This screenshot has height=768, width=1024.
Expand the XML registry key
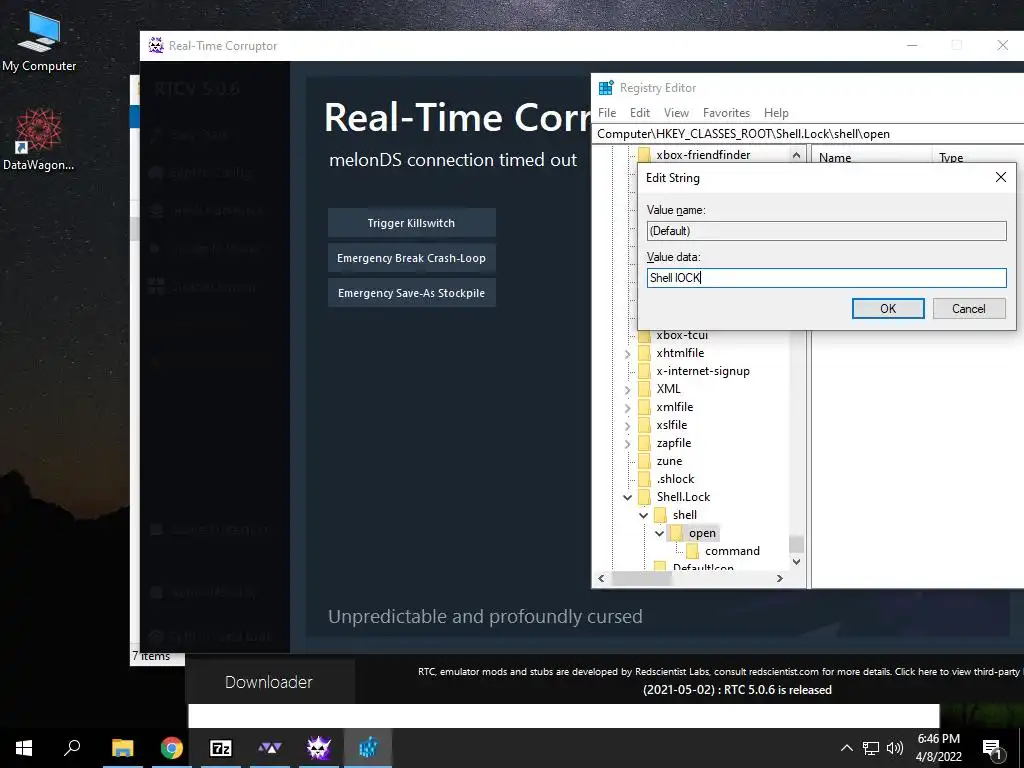click(628, 389)
